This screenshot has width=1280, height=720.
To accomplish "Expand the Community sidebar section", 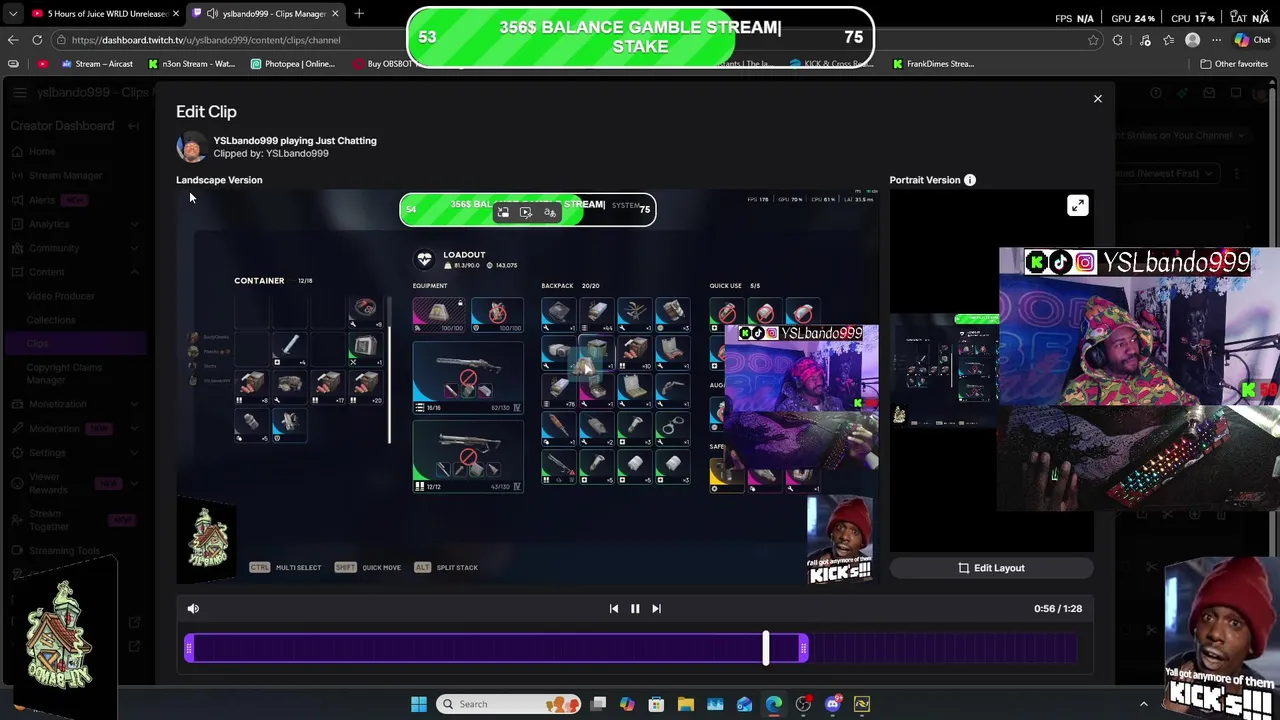I will (134, 248).
